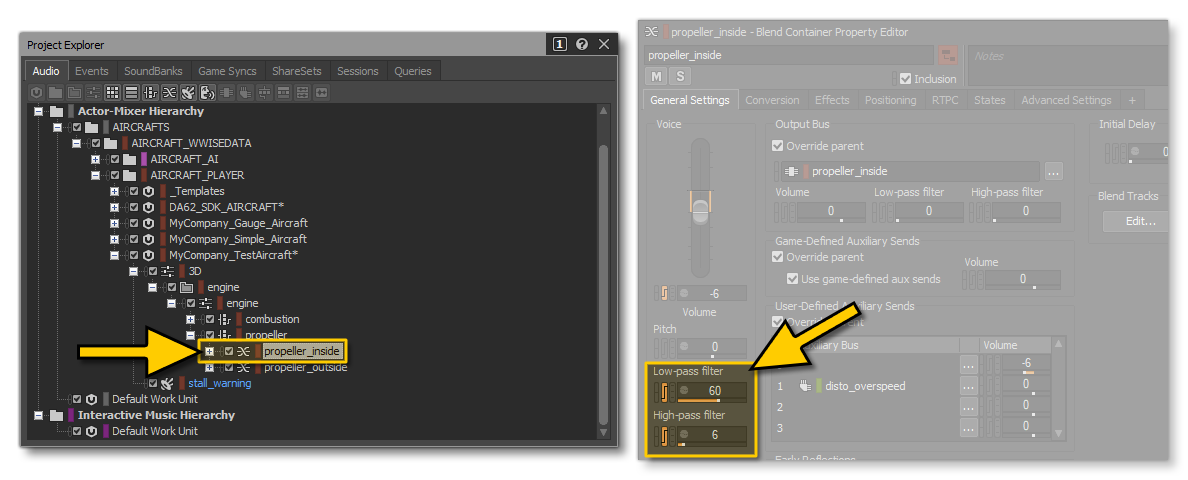Toggle Override parent under Output Bus
The width and height of the screenshot is (1188, 480).
tap(778, 145)
